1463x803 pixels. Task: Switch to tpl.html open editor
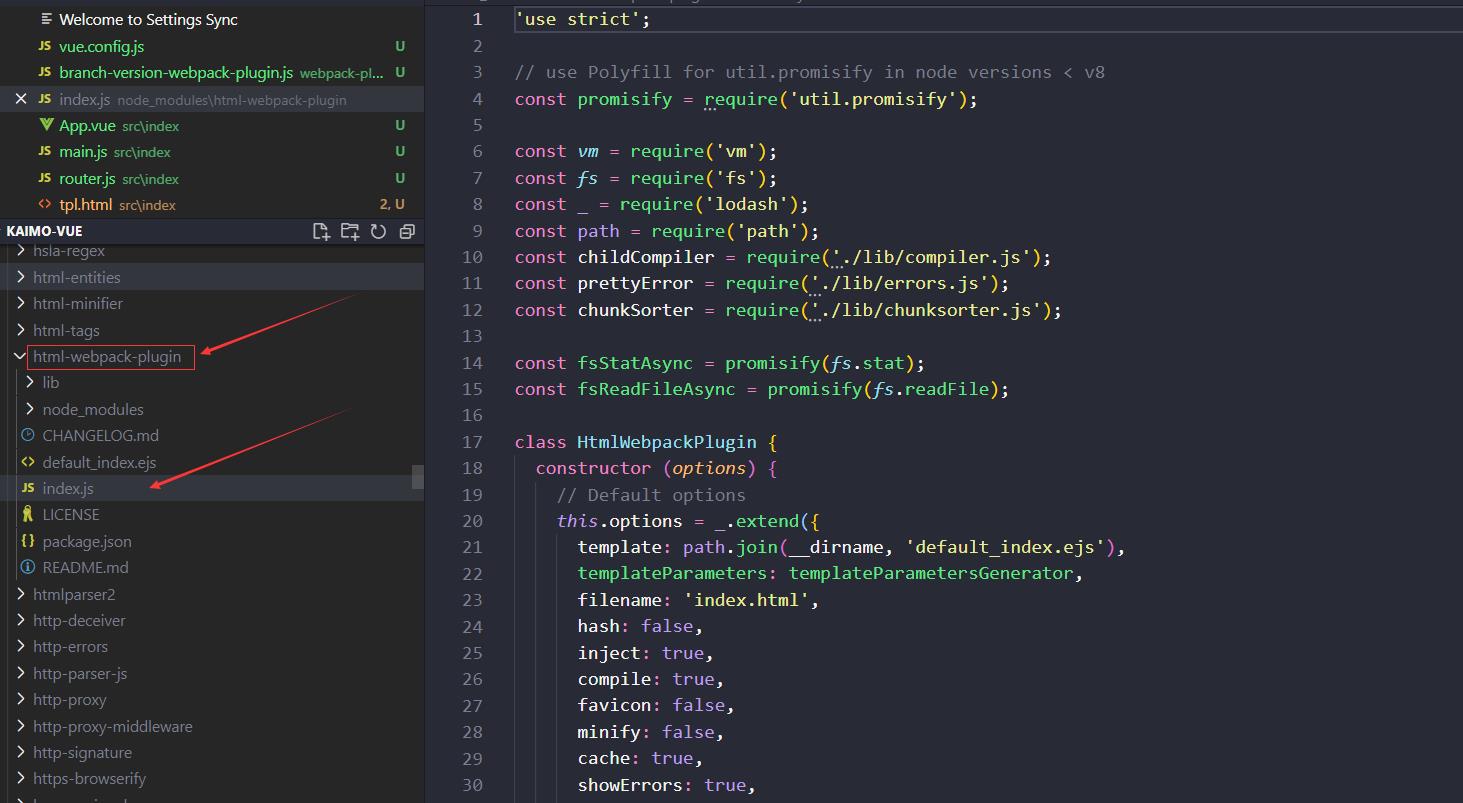pos(85,204)
